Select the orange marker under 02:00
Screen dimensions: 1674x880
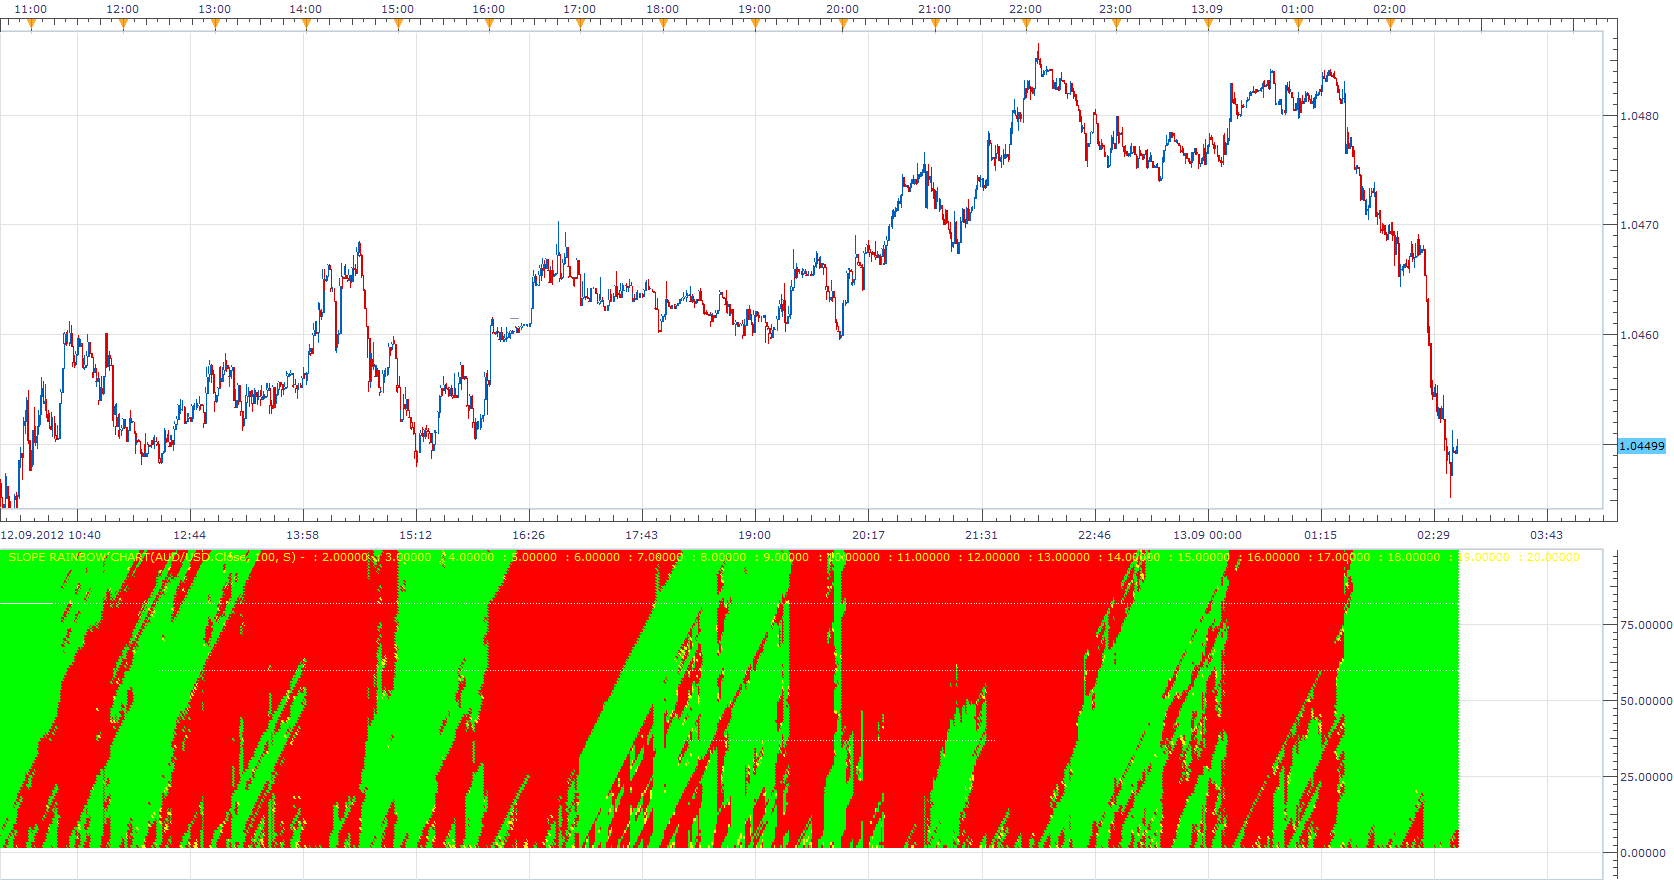point(1390,25)
